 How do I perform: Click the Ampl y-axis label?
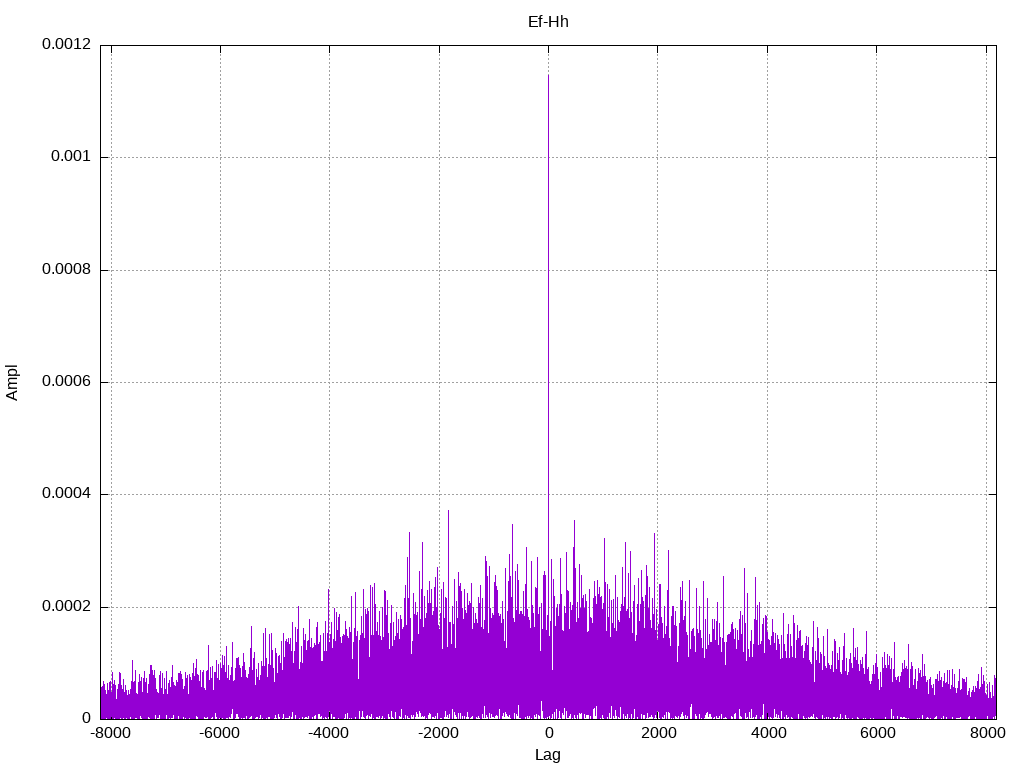(12, 383)
